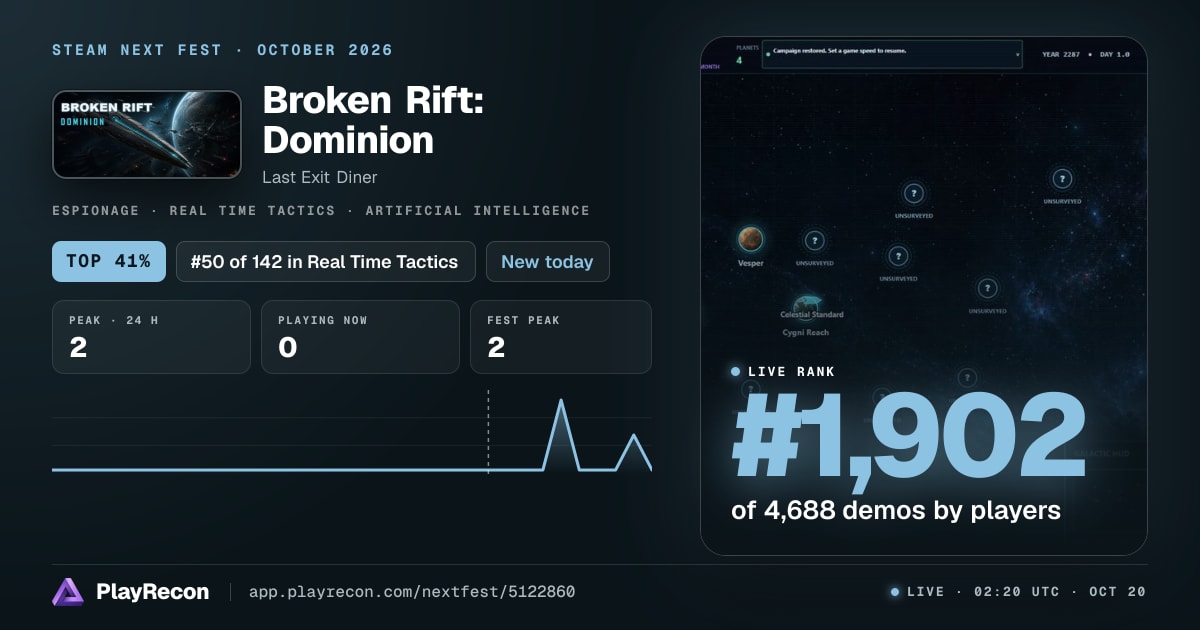Click the DAY 1.0 display in the game view
Screen dimensions: 1200x630
point(1115,54)
